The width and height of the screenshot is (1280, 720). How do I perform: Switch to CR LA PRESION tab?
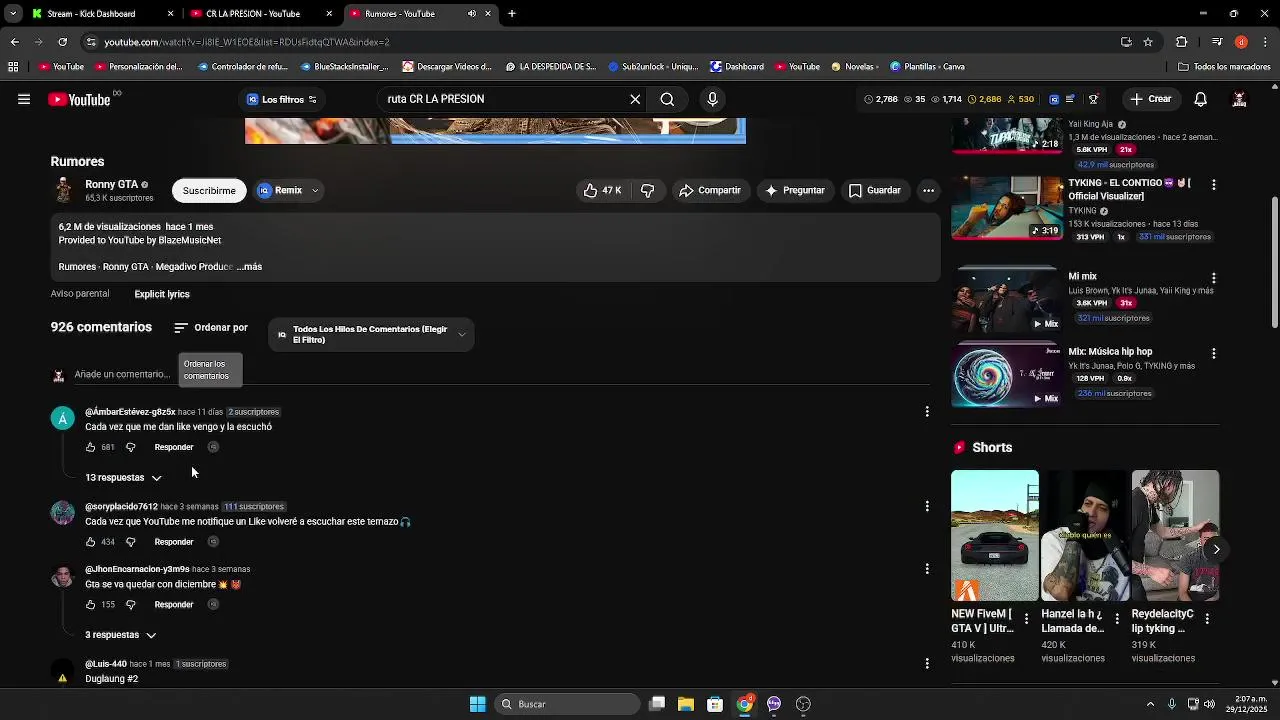tap(261, 14)
